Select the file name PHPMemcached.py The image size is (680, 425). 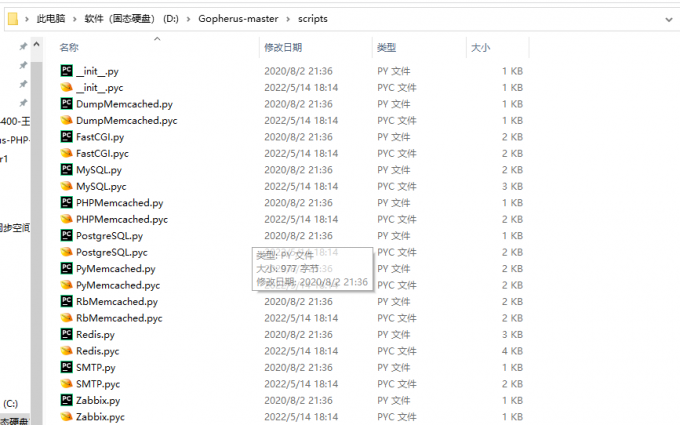(x=120, y=203)
